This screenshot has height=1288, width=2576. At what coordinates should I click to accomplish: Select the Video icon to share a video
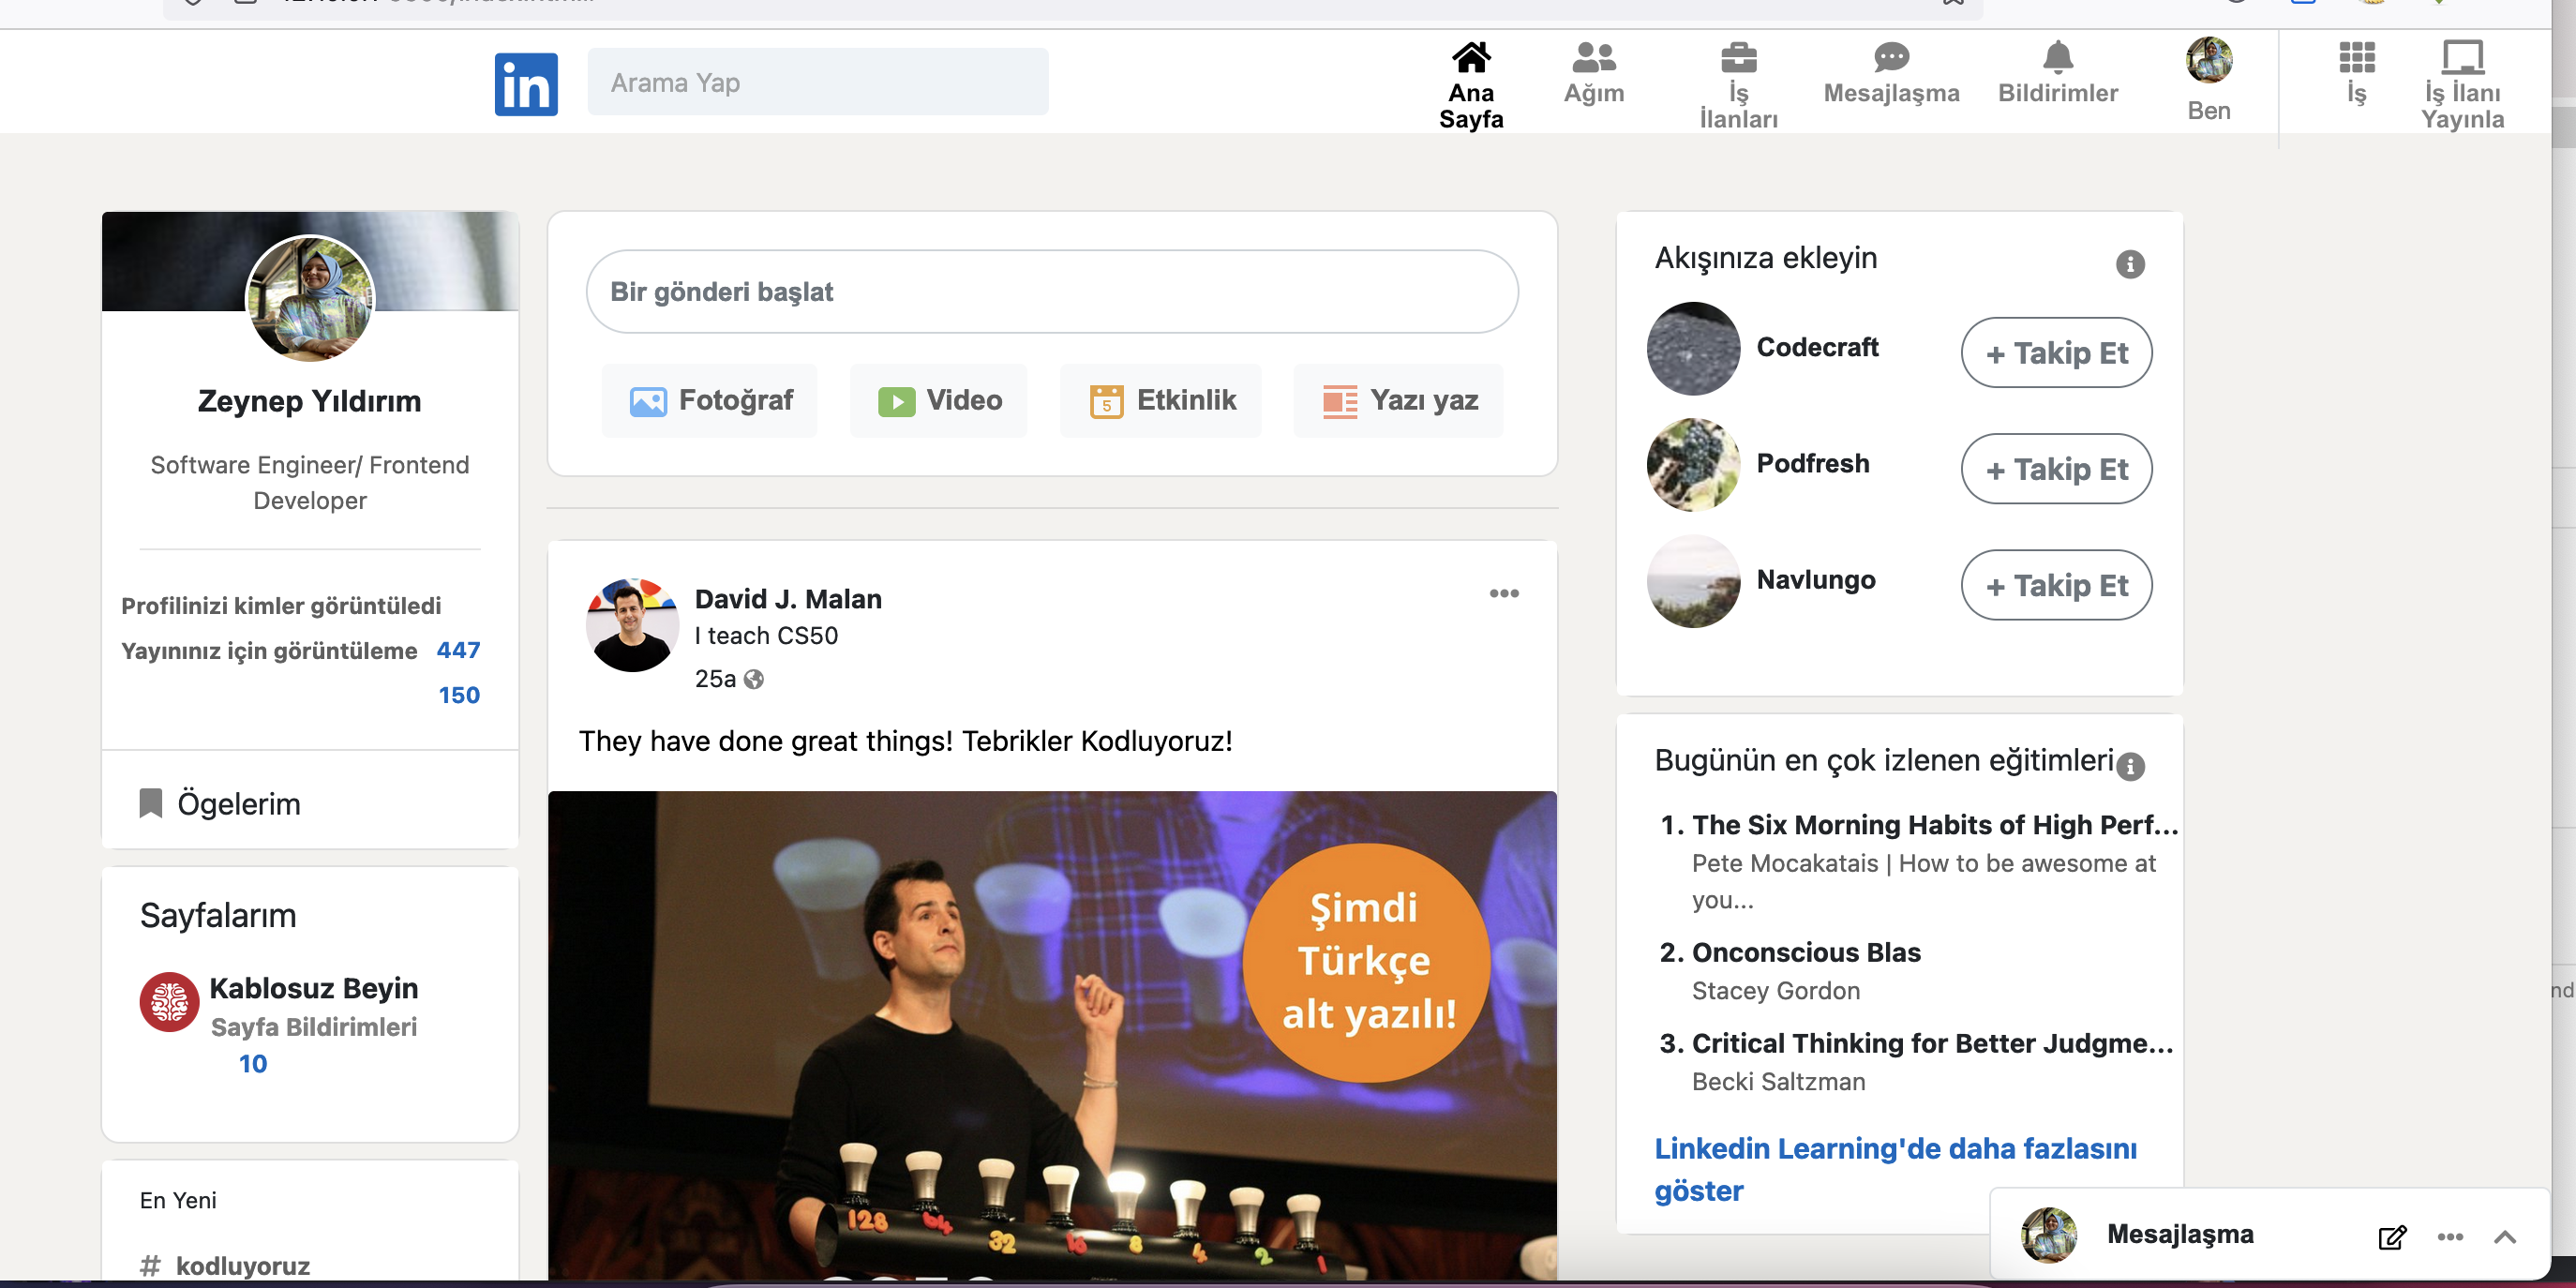[x=898, y=399]
